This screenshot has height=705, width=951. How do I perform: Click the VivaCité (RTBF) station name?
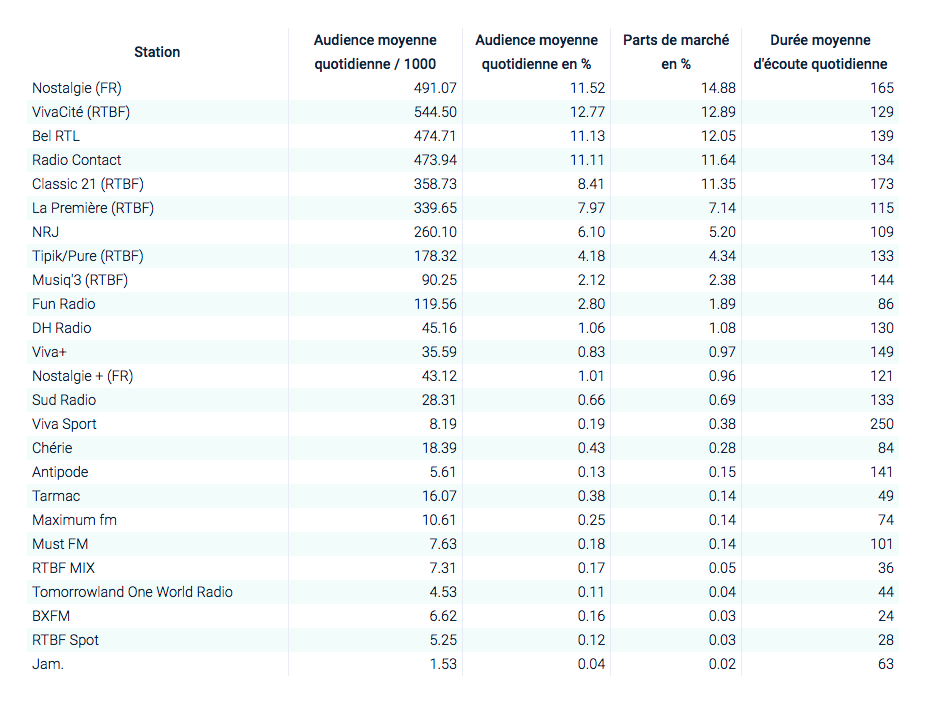point(81,112)
